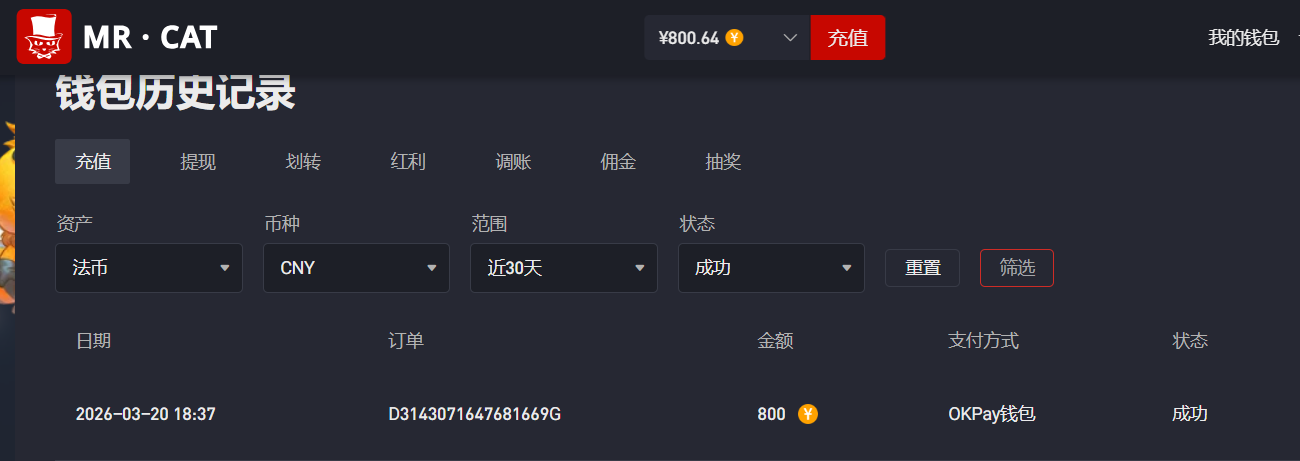Open the 资产 dropdown showing 法币
1300x461 pixels.
149,268
